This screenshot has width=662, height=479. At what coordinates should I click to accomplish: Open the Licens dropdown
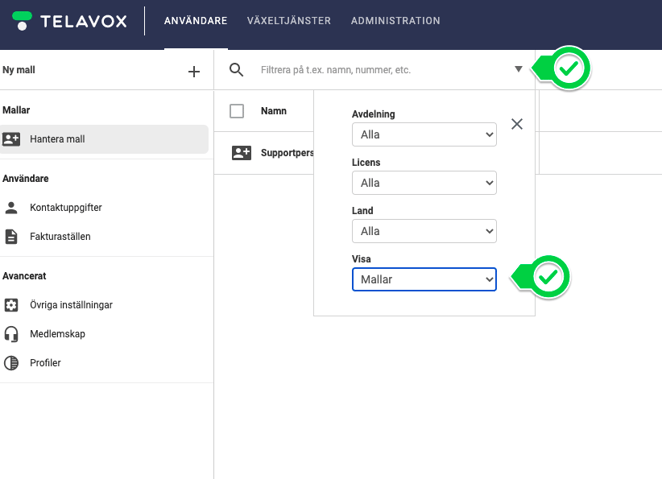tap(424, 183)
